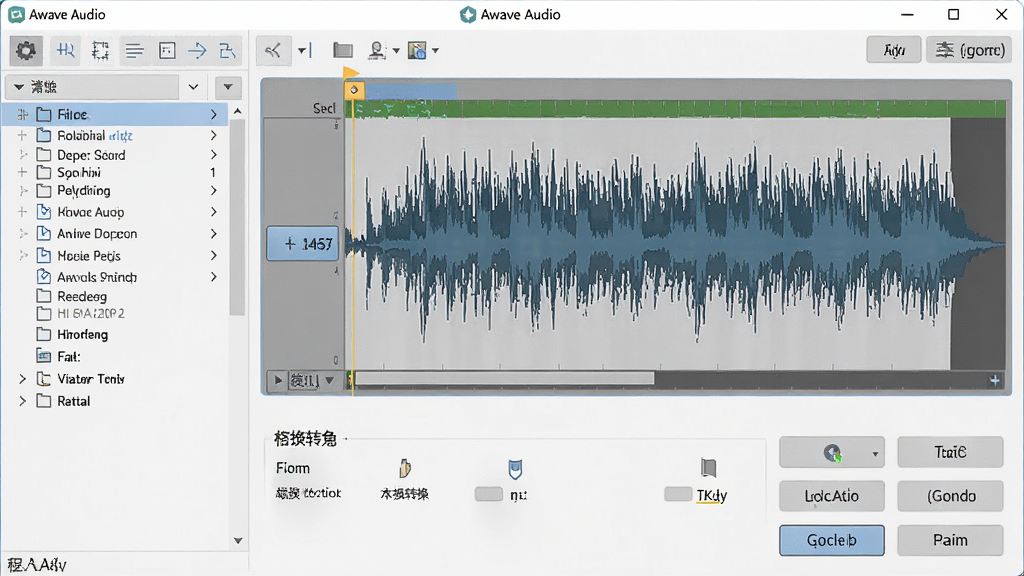Image resolution: width=1024 pixels, height=576 pixels.
Task: Click the right arrow toolbar icon
Action: coord(197,50)
